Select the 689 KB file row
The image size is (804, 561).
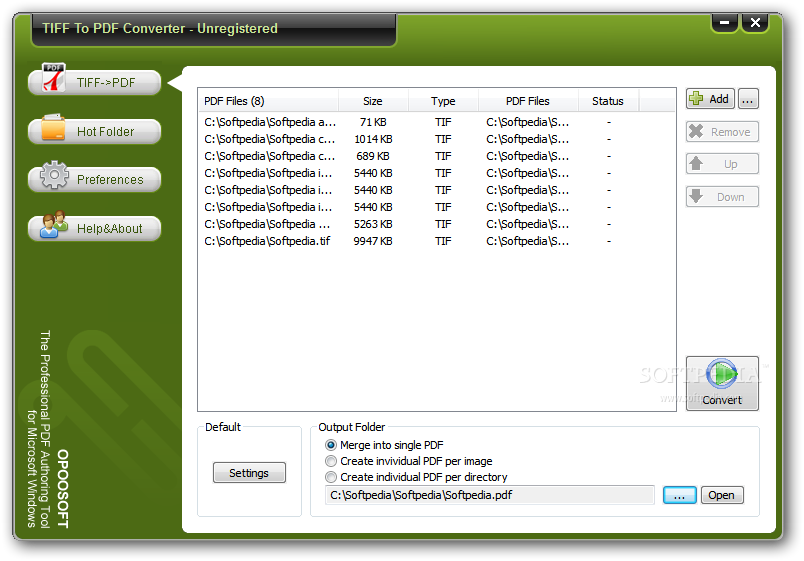click(437, 156)
